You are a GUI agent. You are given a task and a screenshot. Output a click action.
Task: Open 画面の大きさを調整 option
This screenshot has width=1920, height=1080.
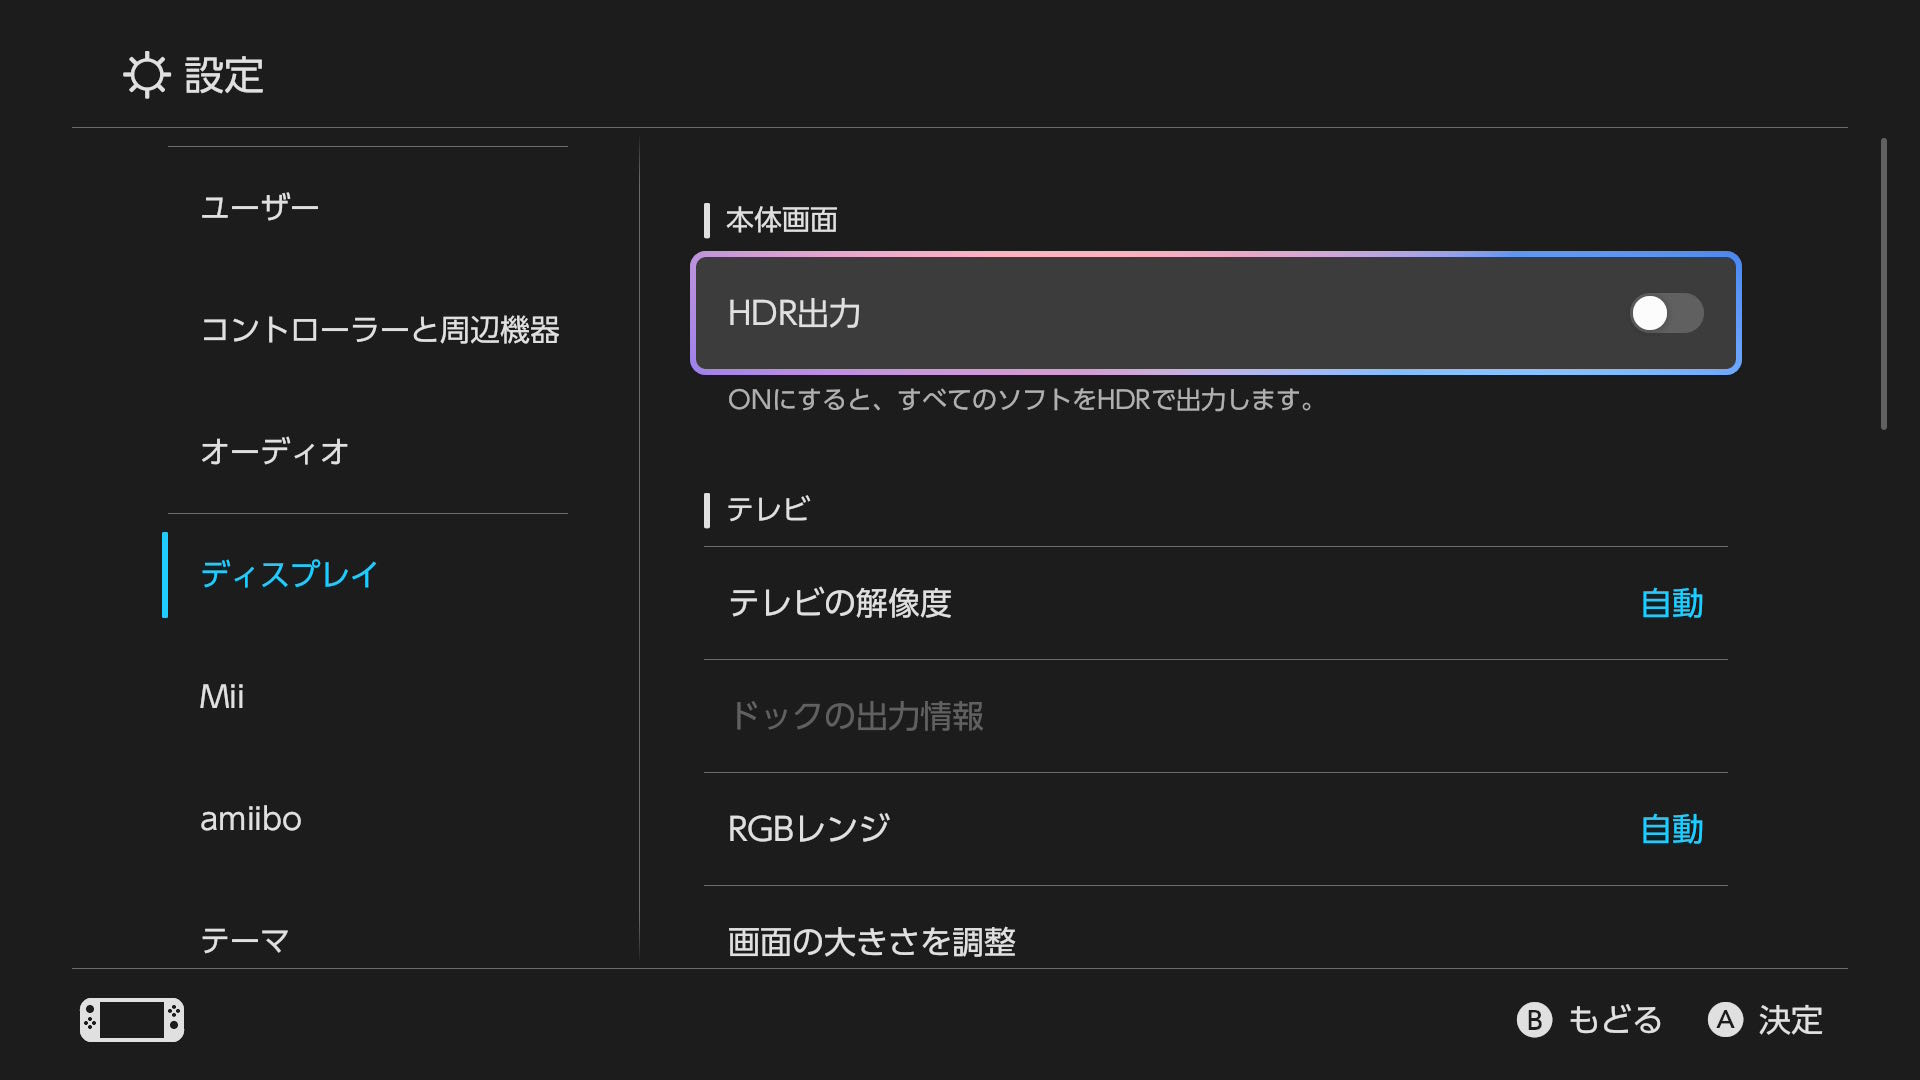tap(872, 941)
